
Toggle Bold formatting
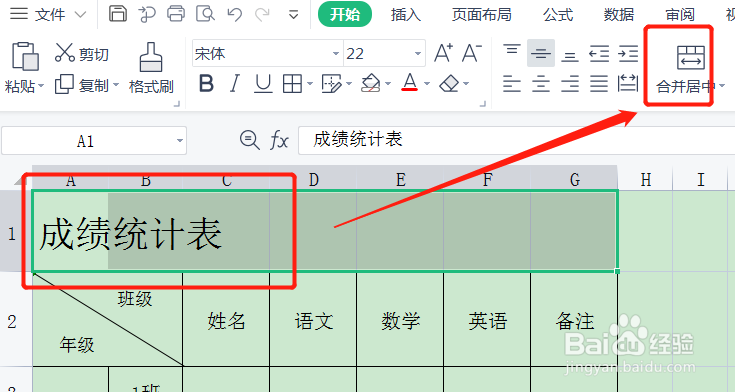206,84
